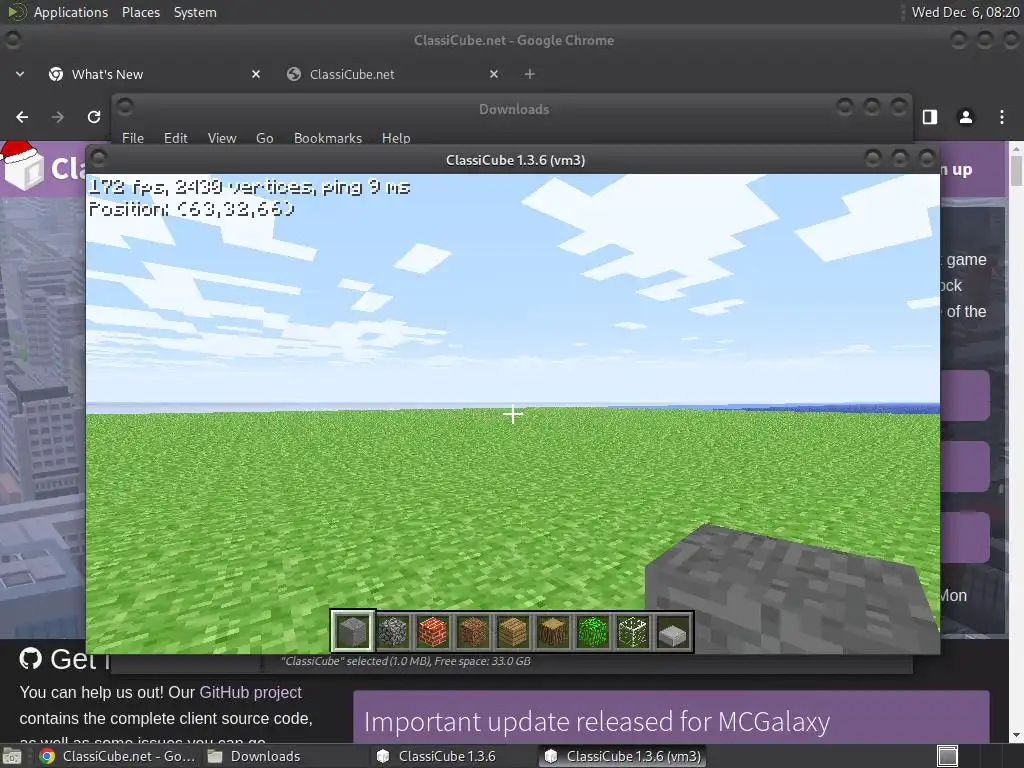Select the wooden planks block in the hotbar

click(513, 631)
